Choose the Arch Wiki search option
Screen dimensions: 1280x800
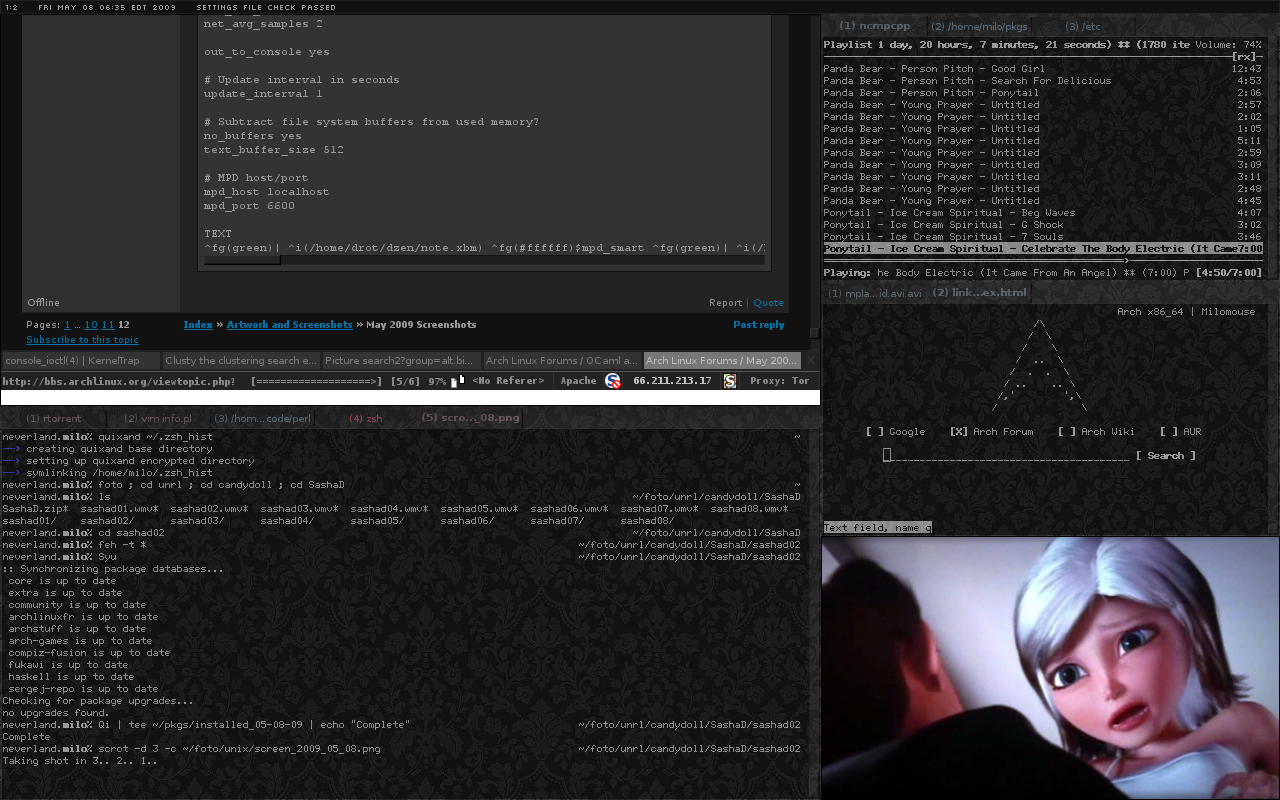(1068, 432)
